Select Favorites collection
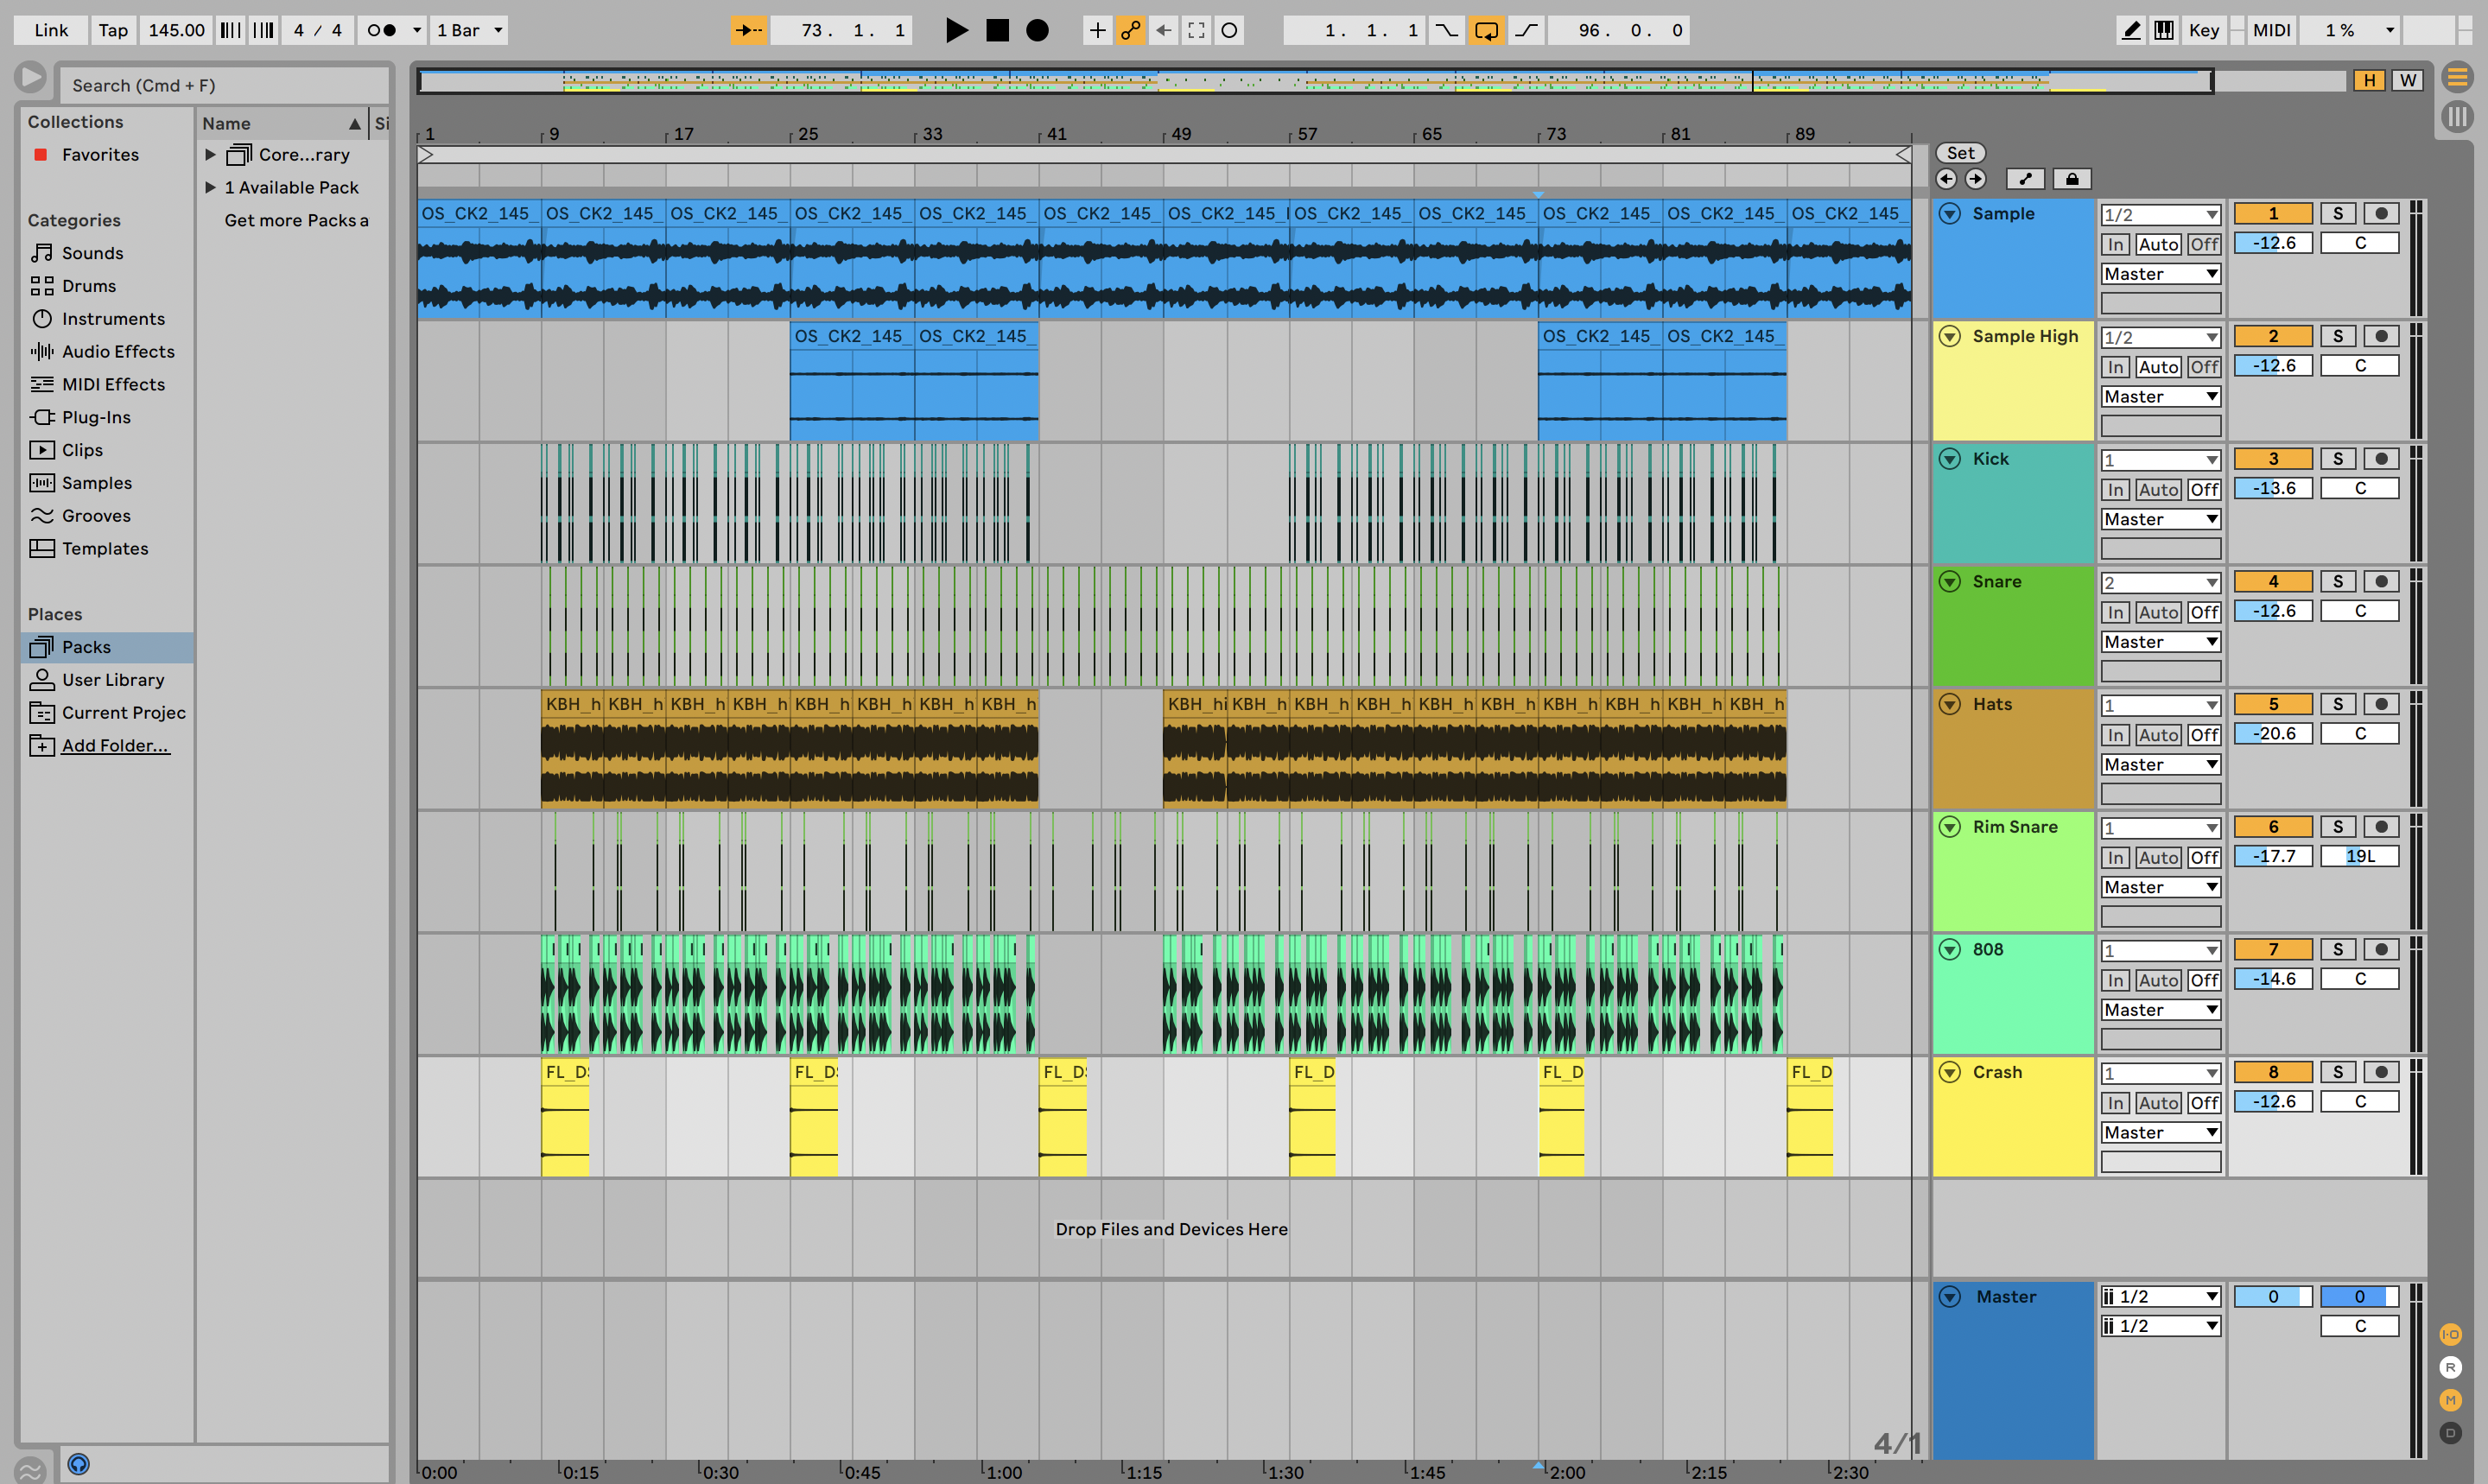 pos(100,154)
